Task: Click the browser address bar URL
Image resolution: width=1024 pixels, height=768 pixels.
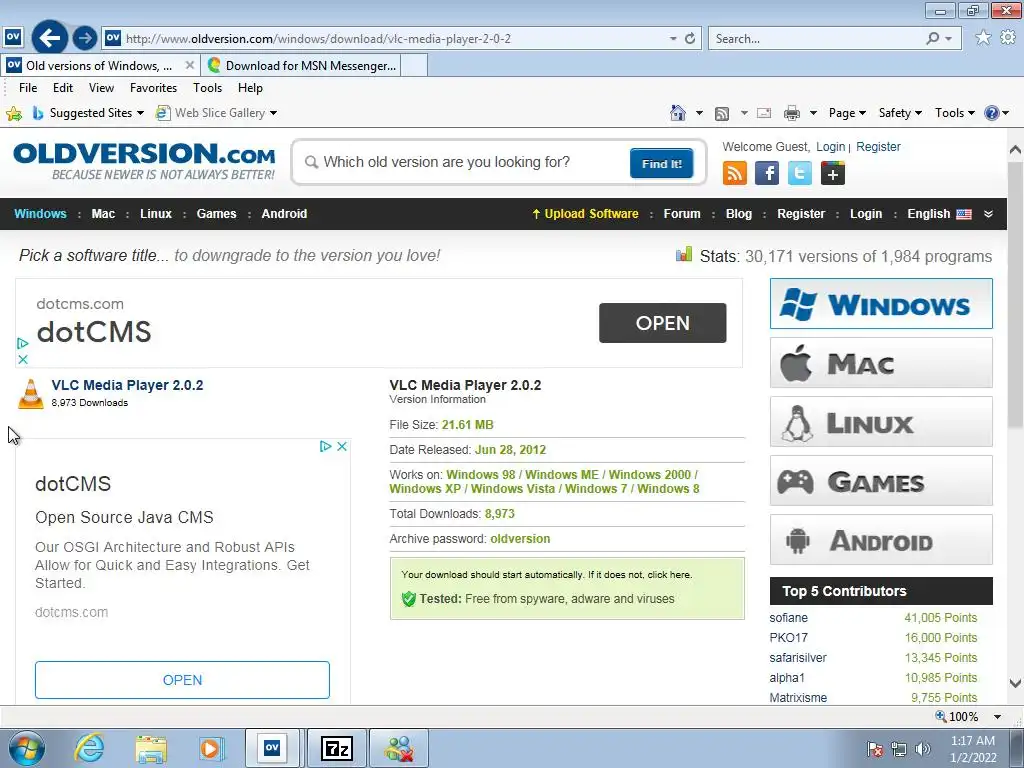Action: pos(392,39)
